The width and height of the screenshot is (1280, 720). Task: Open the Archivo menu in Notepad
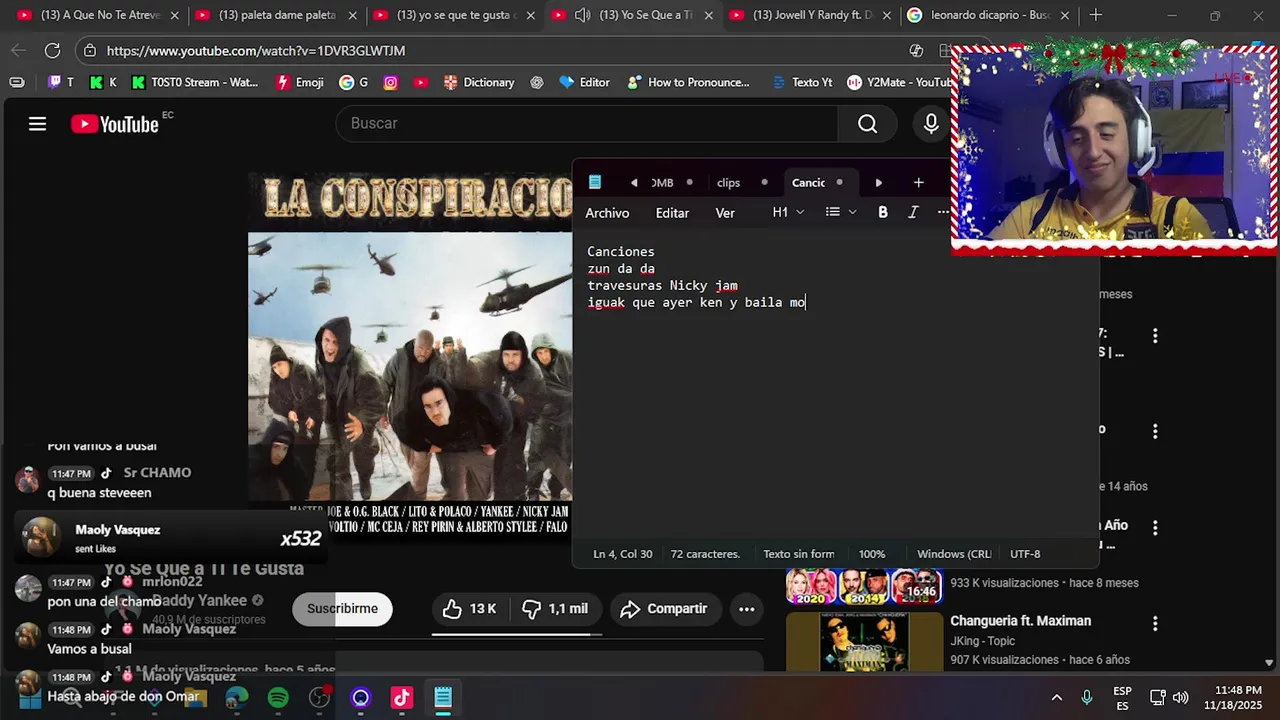pos(607,213)
